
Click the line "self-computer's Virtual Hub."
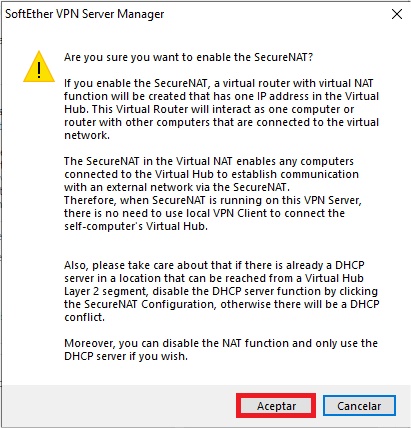136,226
